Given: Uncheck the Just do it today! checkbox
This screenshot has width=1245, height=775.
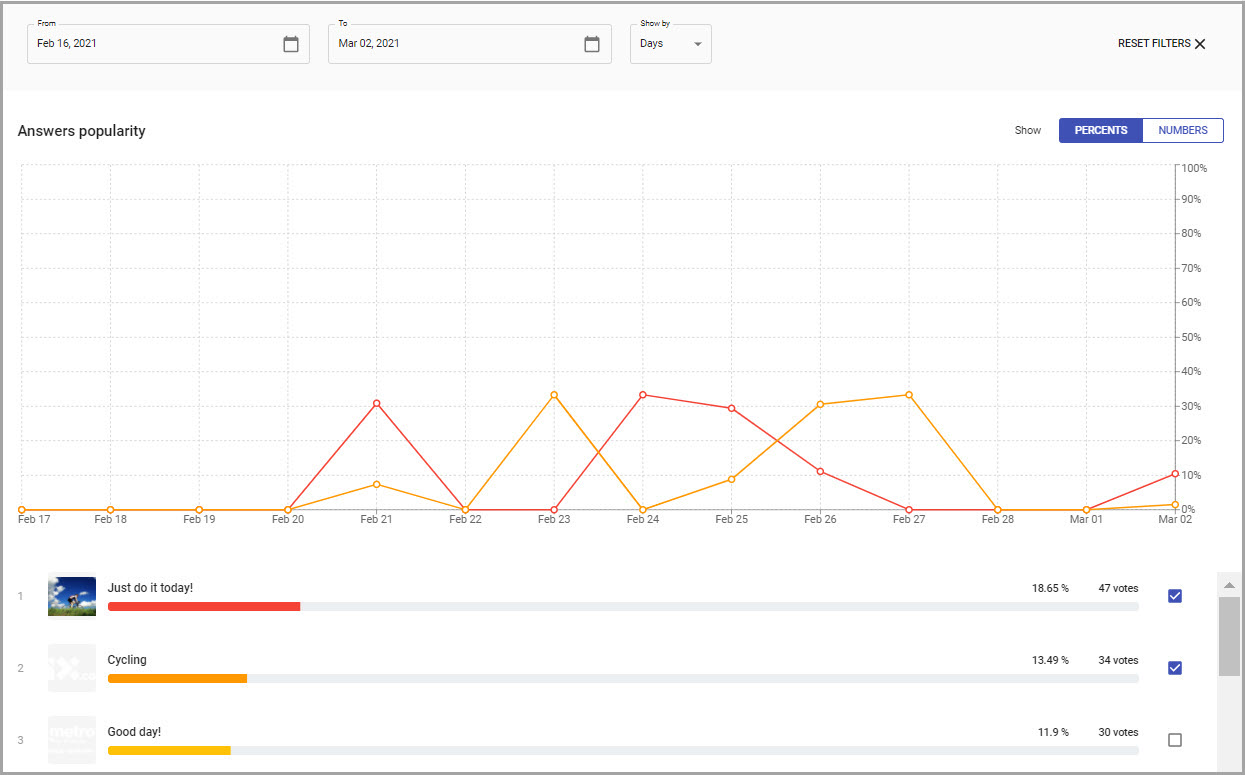Looking at the screenshot, I should [x=1175, y=596].
